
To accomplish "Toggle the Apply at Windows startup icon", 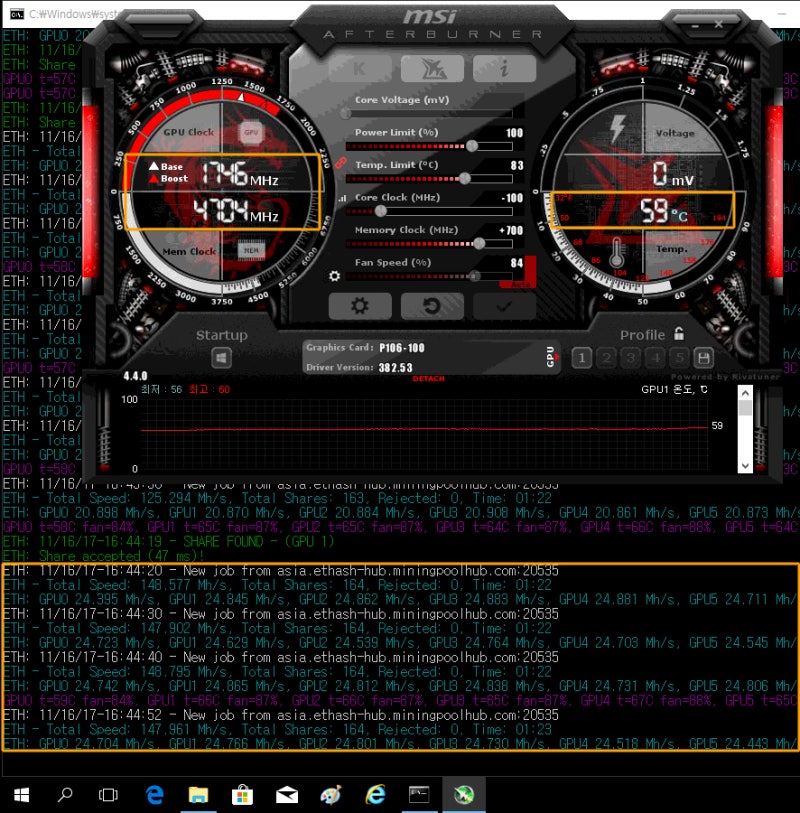I will point(221,358).
